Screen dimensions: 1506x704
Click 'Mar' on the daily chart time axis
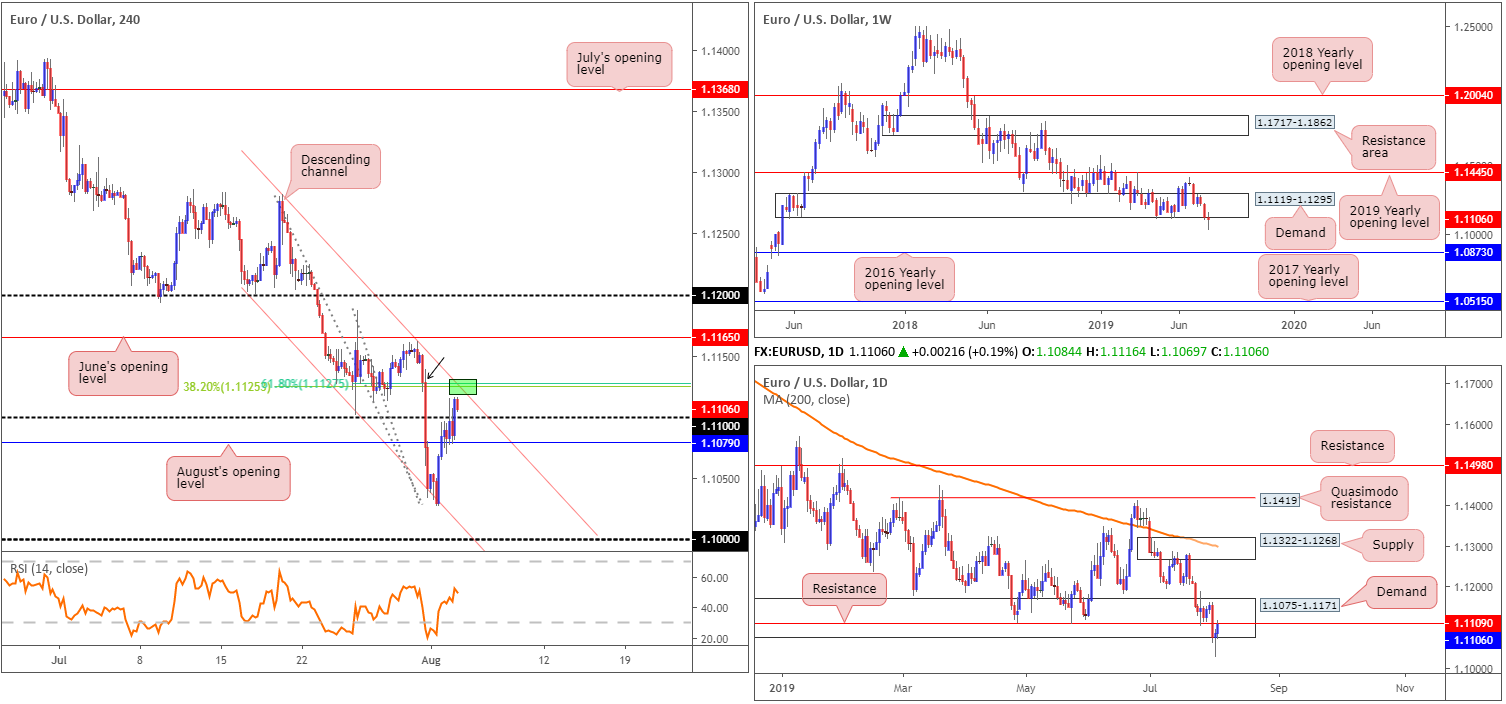pos(901,688)
